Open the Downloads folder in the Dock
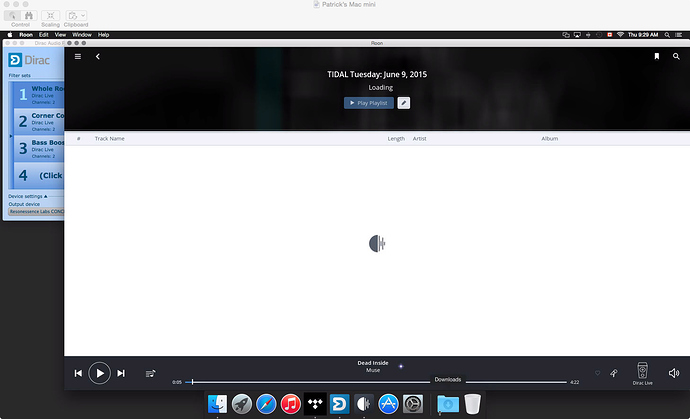The image size is (690, 419). point(448,404)
